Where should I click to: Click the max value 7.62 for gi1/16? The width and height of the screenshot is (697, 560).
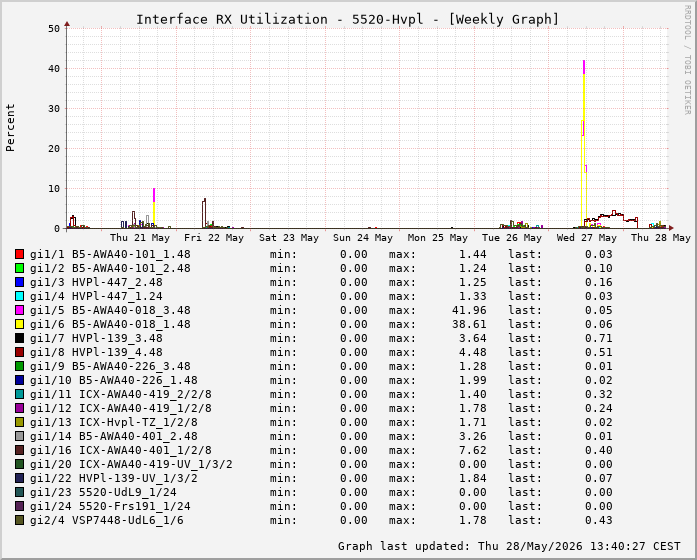[x=473, y=450]
